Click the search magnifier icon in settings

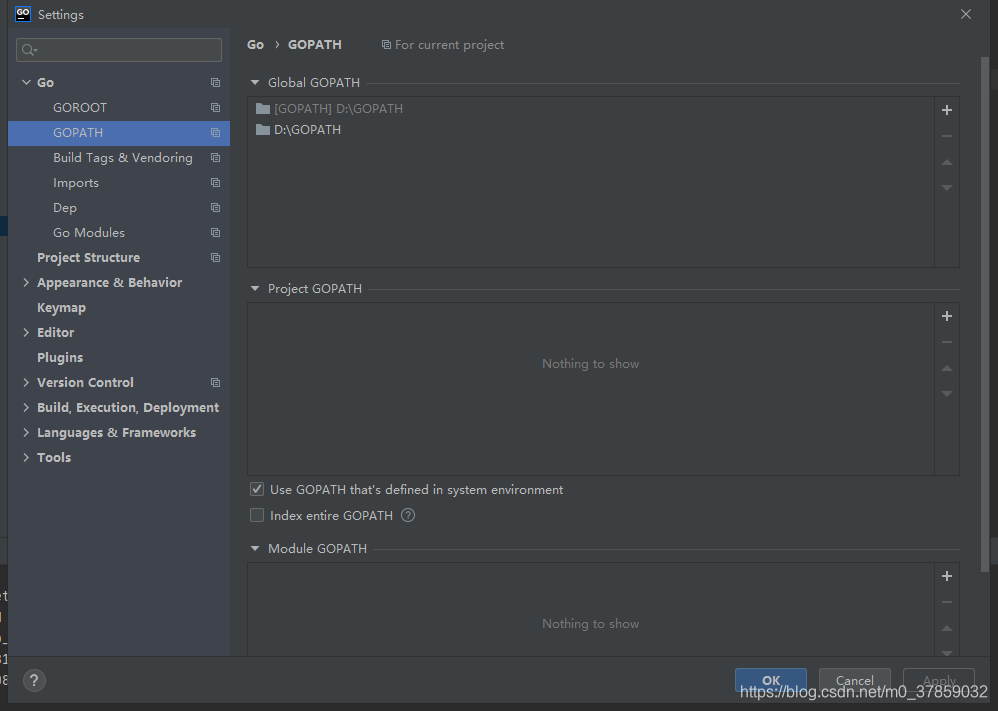(29, 50)
